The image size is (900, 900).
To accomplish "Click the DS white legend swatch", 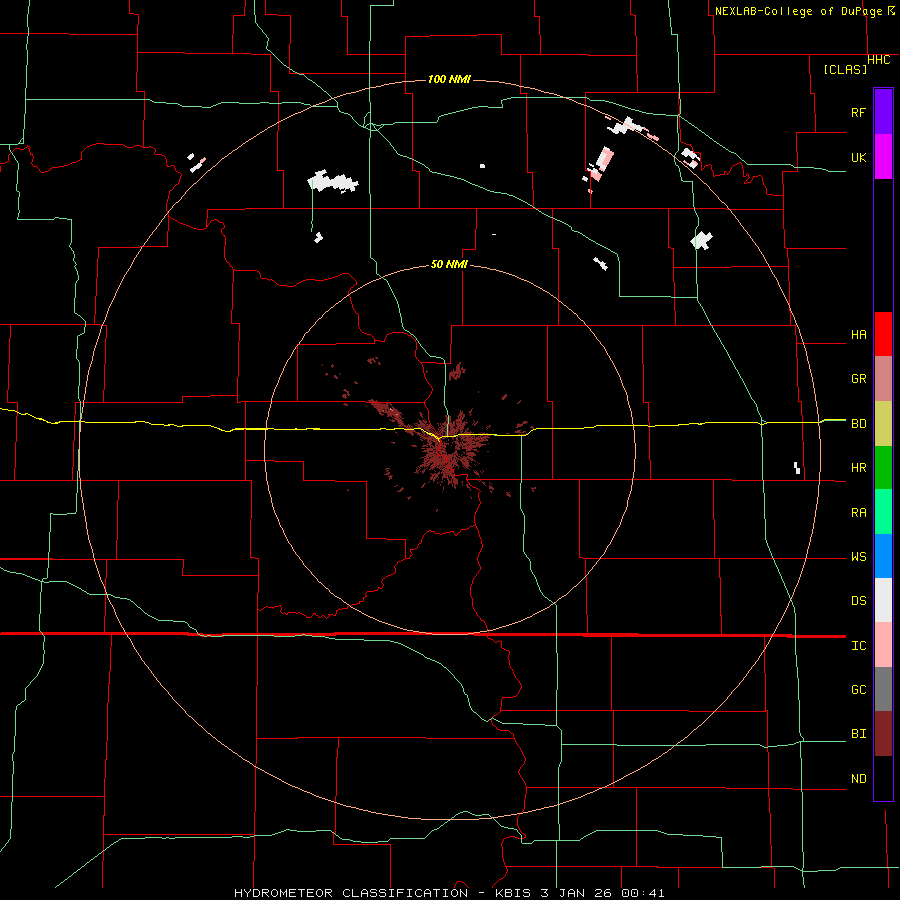I will (883, 600).
